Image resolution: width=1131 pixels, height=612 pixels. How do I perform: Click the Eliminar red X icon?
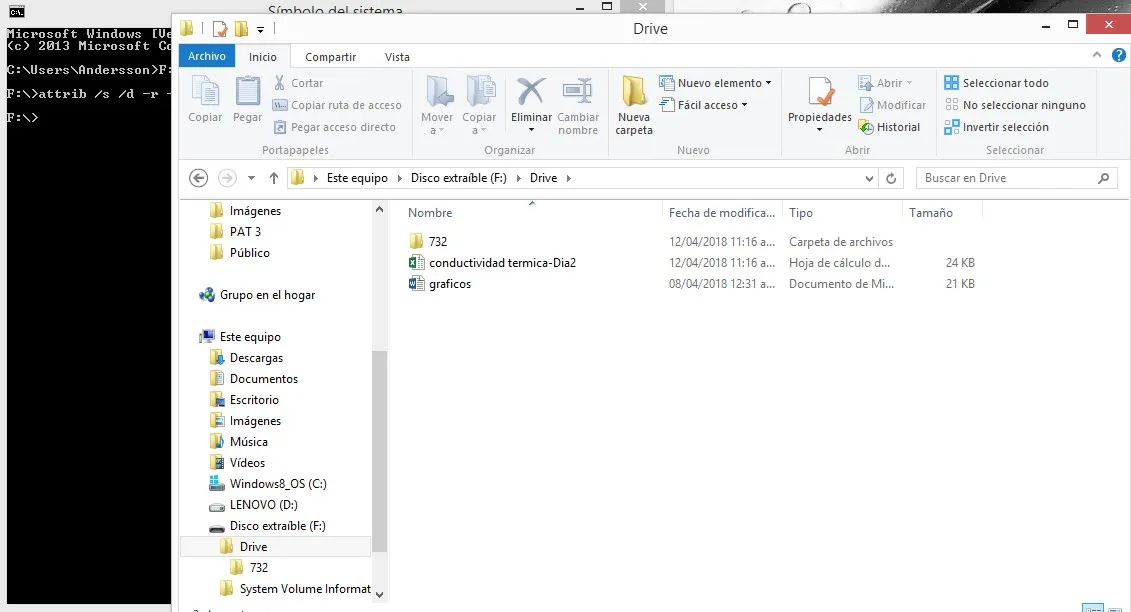pyautogui.click(x=531, y=92)
